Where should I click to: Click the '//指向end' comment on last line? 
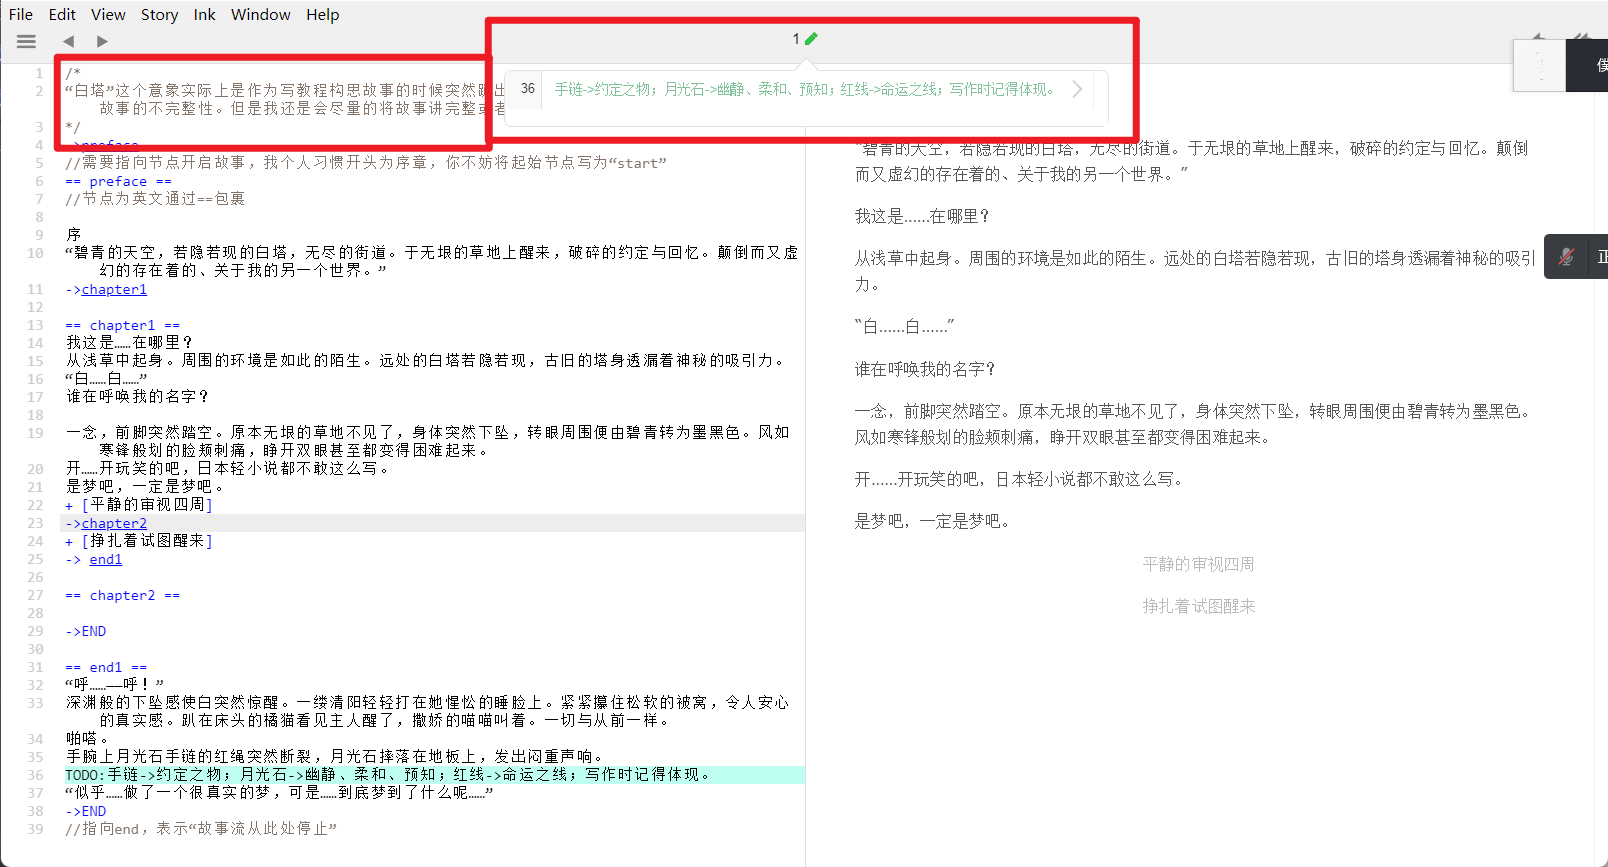click(201, 829)
